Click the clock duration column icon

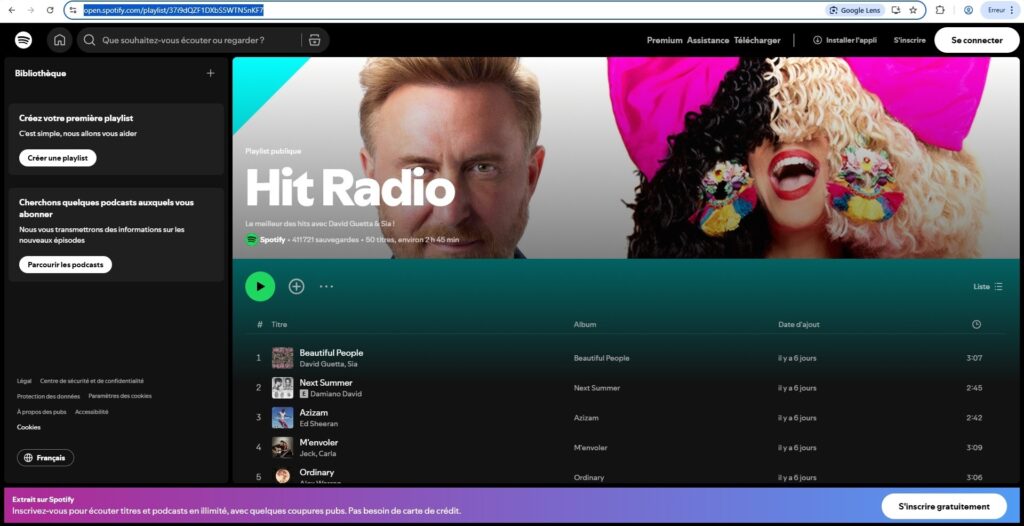coord(976,324)
